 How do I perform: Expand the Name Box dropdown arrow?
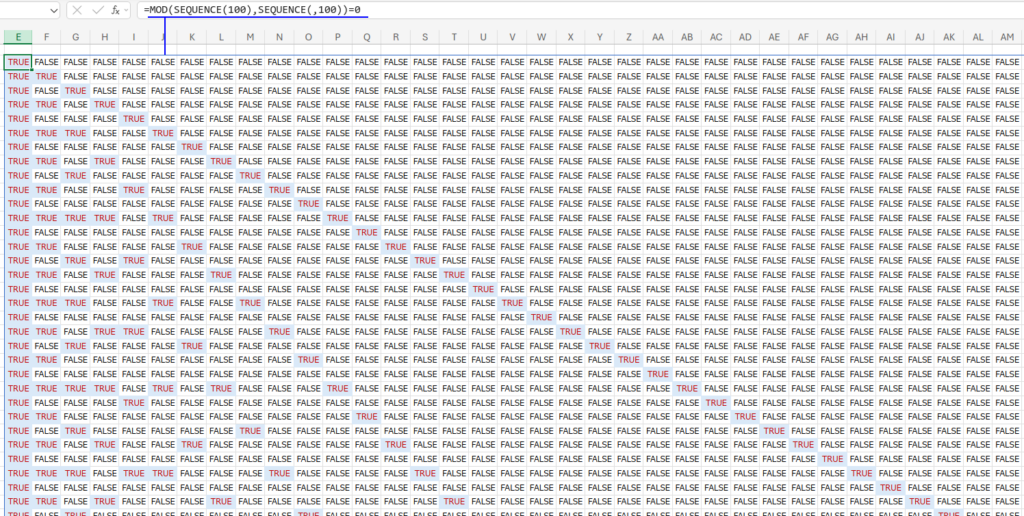[x=53, y=10]
